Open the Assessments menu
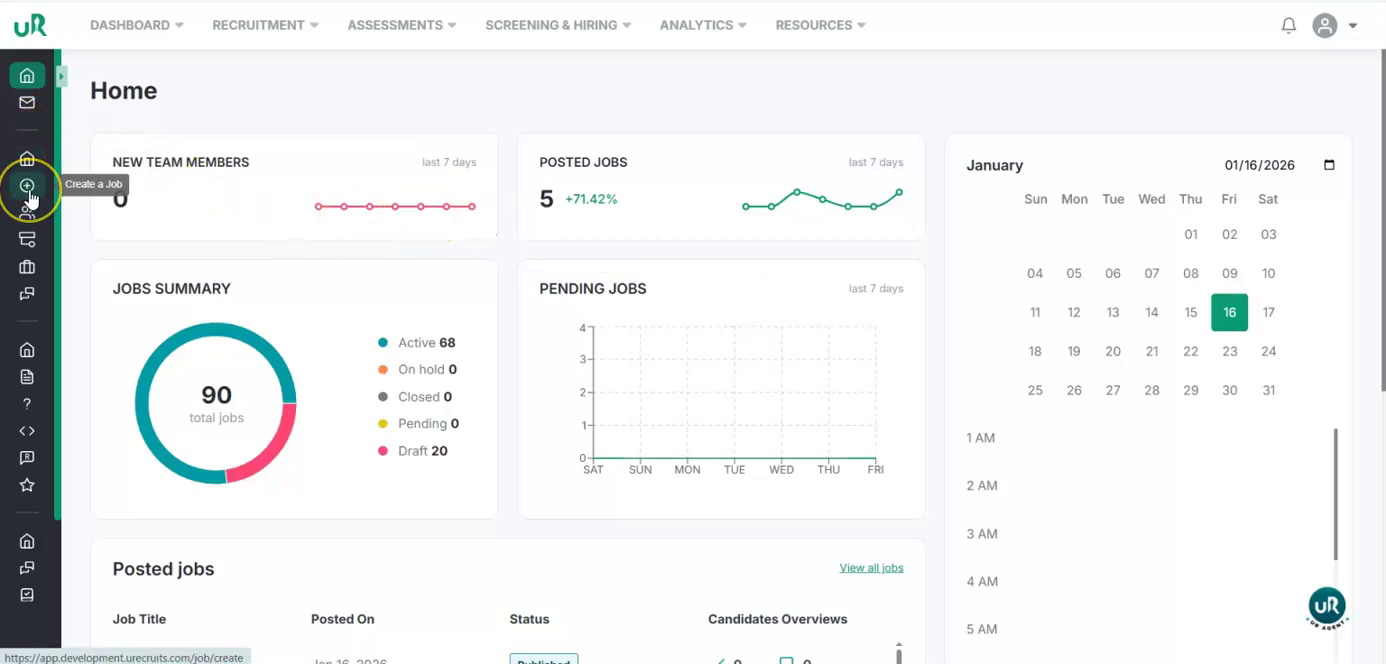Image resolution: width=1386 pixels, height=664 pixels. click(401, 25)
